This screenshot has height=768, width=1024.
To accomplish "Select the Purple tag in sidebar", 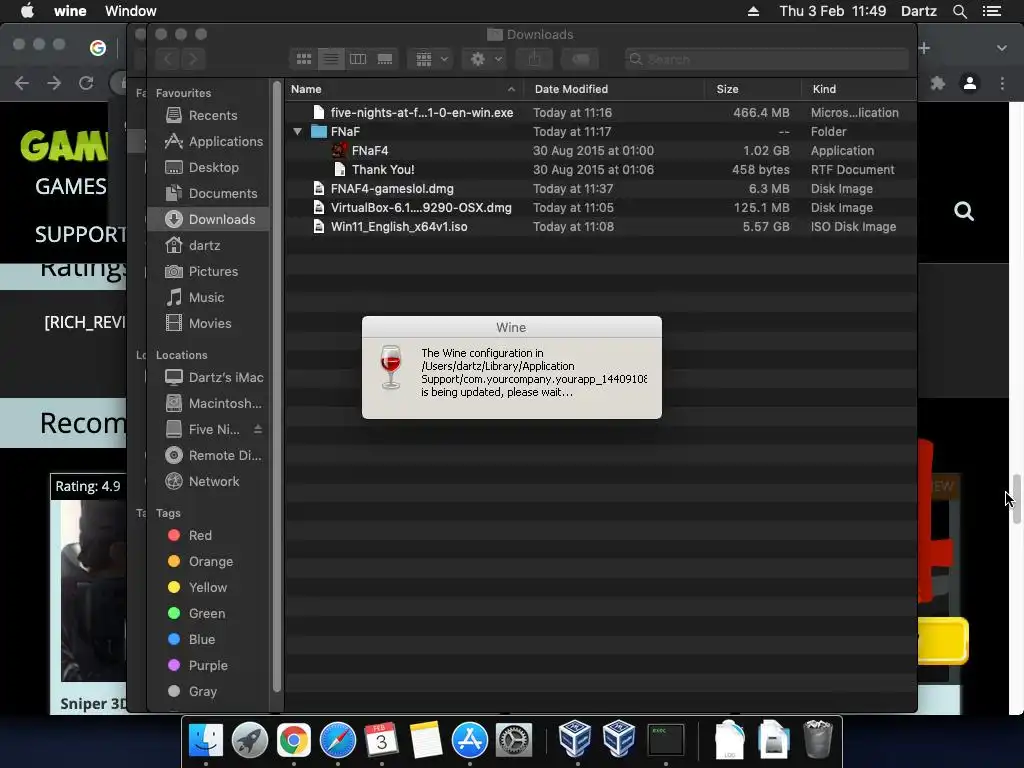I will pyautogui.click(x=208, y=665).
